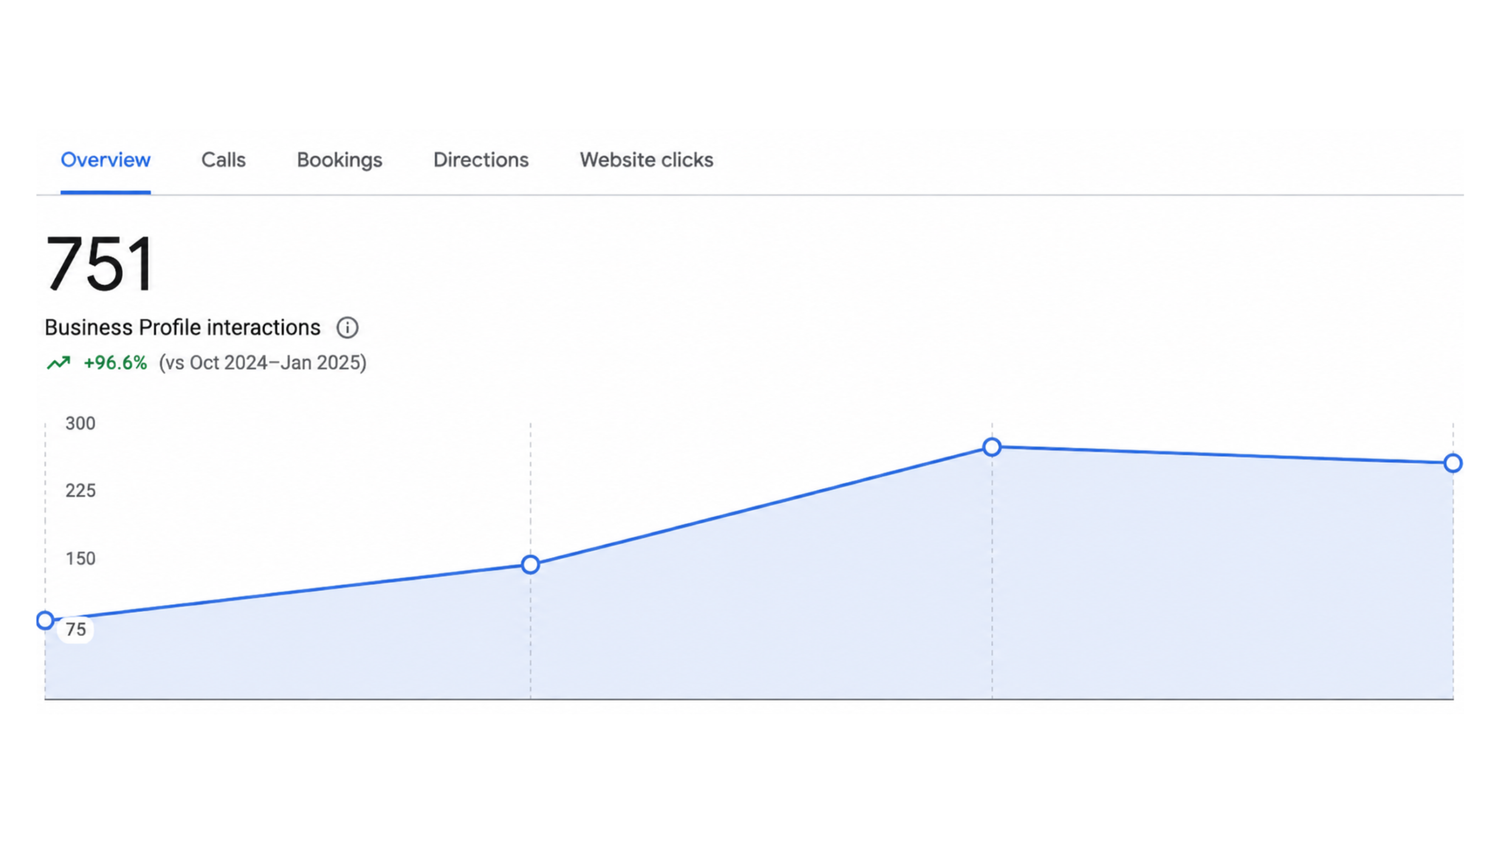Click the +96.6% change percentage

115,363
